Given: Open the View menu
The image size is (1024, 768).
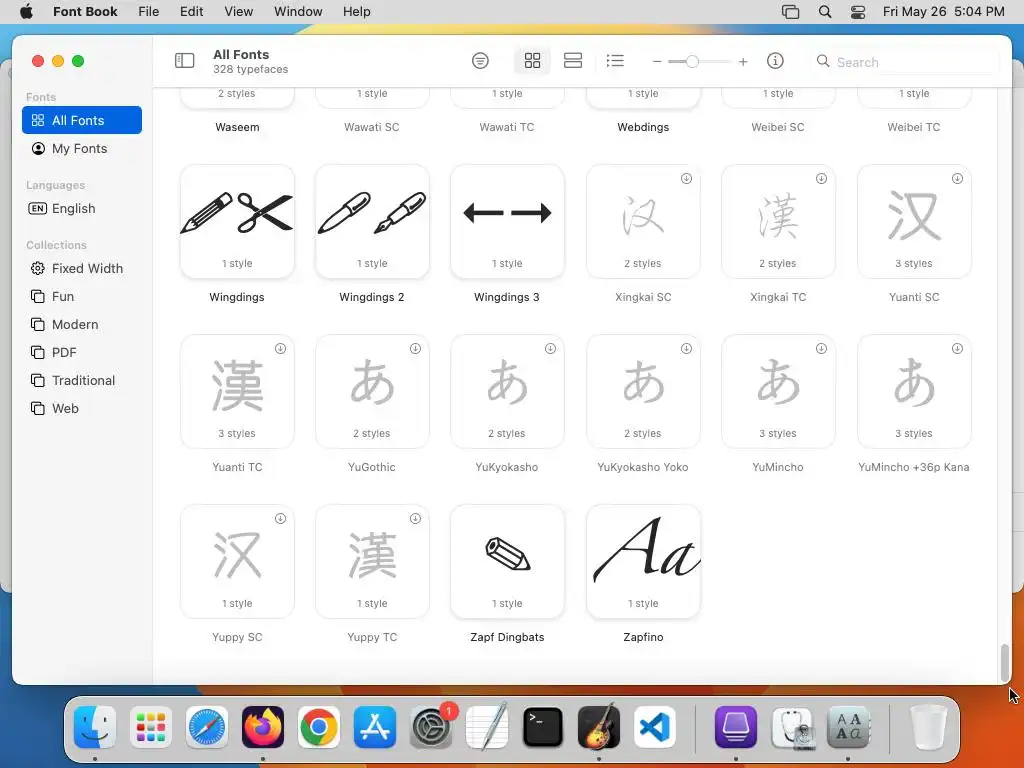Looking at the screenshot, I should pos(238,11).
